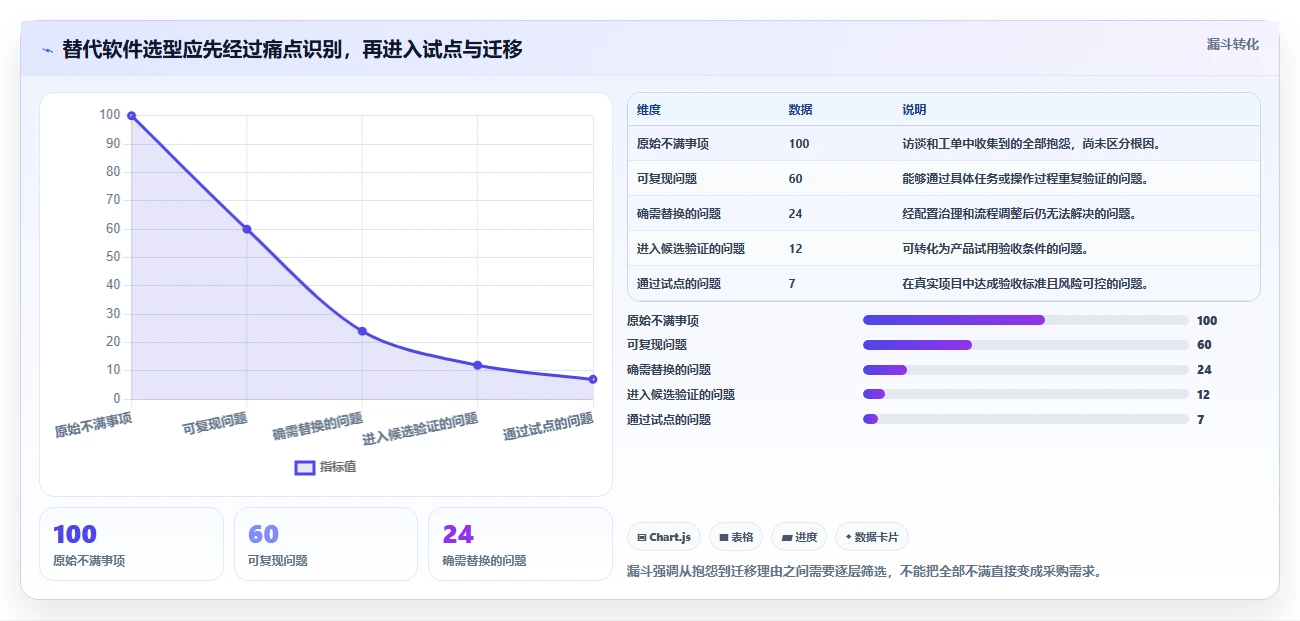
Task: Click the x-axis label 通过试点的问题 under chart
Action: click(x=549, y=426)
